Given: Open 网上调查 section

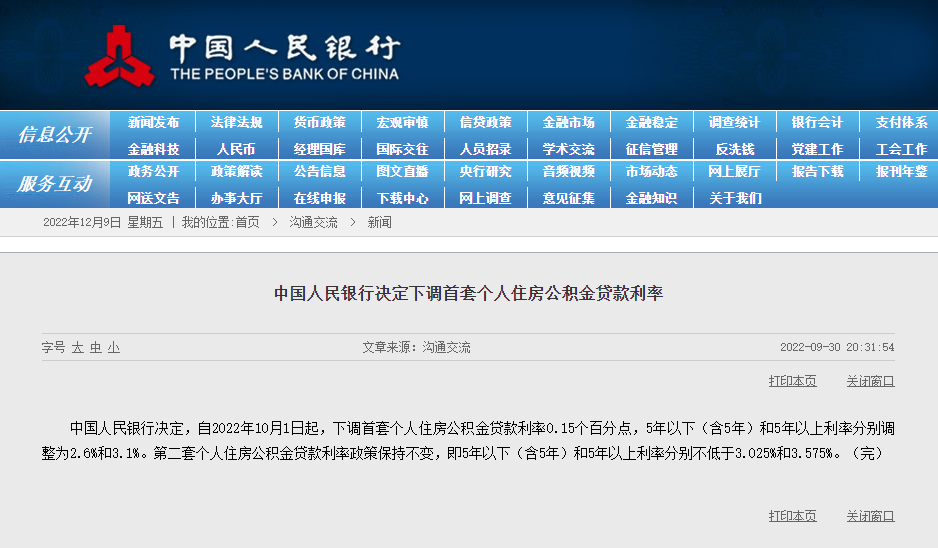Looking at the screenshot, I should 486,198.
